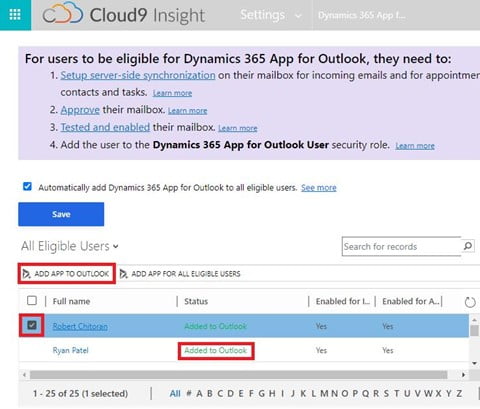
Task: Click the Add App for All Eligible Users icon
Action: point(124,274)
